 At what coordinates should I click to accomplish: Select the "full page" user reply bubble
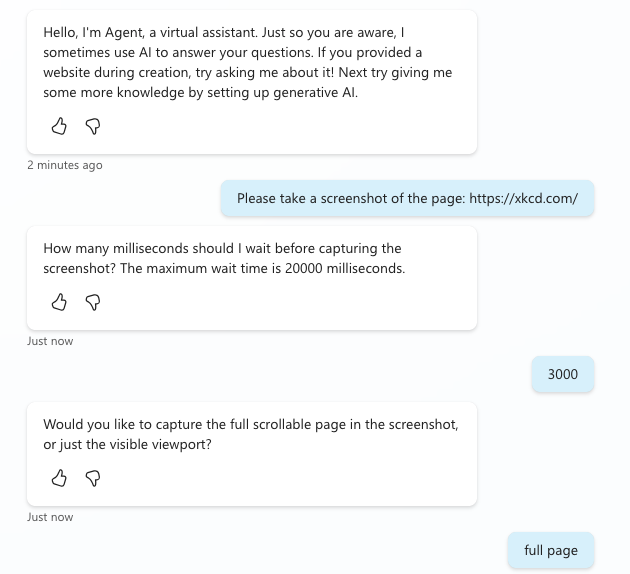(551, 550)
